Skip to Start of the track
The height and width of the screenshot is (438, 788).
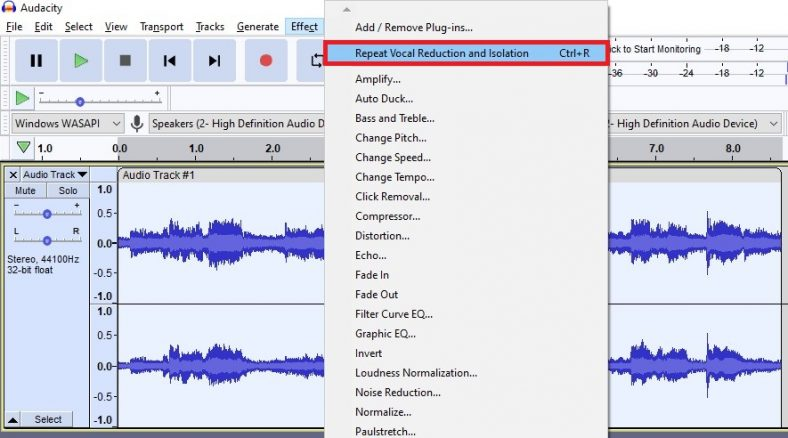[170, 61]
